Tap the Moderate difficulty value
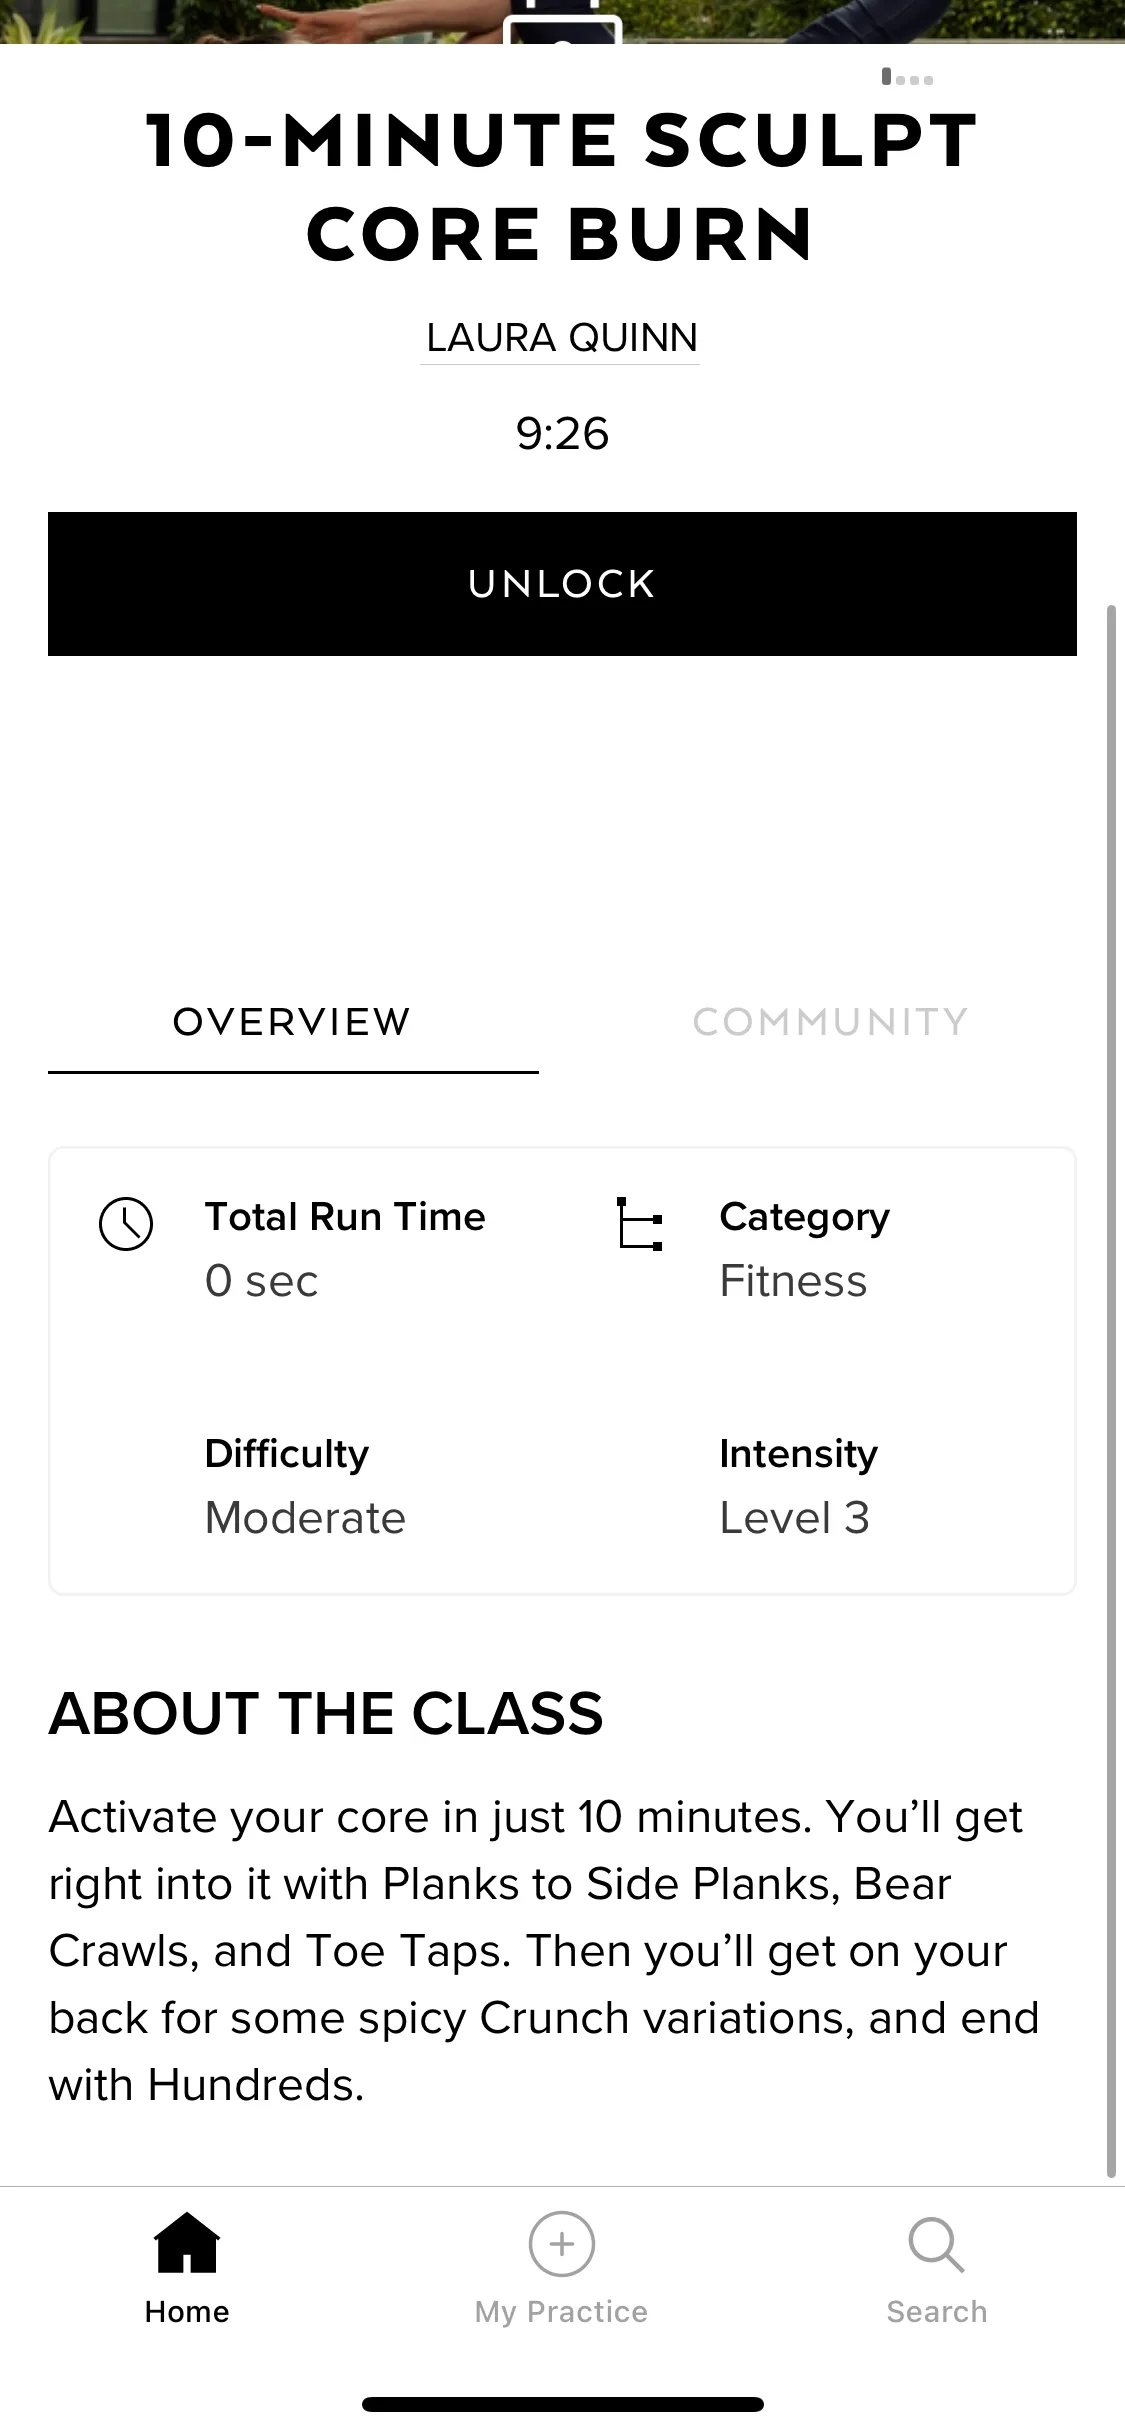Image resolution: width=1125 pixels, height=2436 pixels. [x=305, y=1518]
